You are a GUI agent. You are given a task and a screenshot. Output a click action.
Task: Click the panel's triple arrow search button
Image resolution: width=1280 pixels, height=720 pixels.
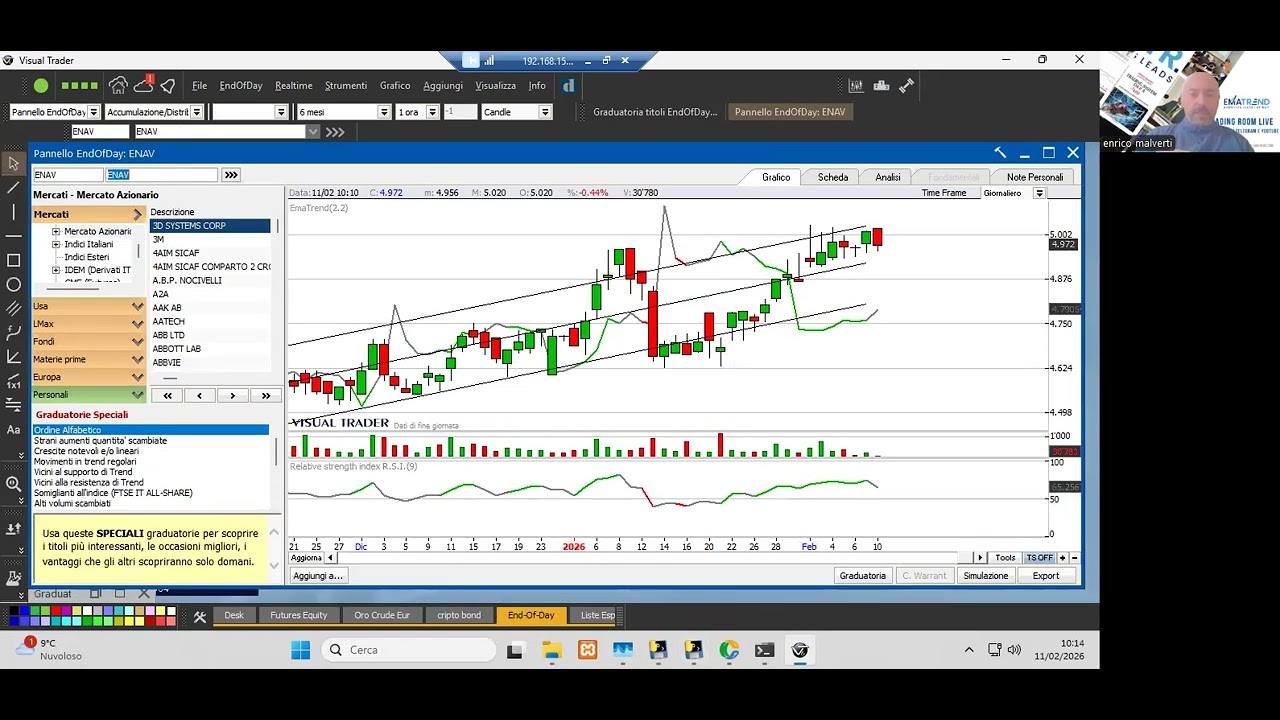coord(231,175)
